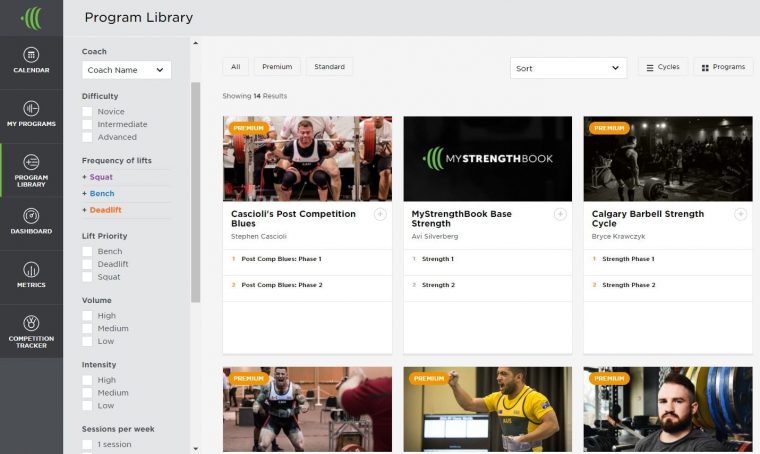Image resolution: width=760 pixels, height=454 pixels.
Task: Toggle Bench lift priority checkbox
Action: (x=87, y=251)
